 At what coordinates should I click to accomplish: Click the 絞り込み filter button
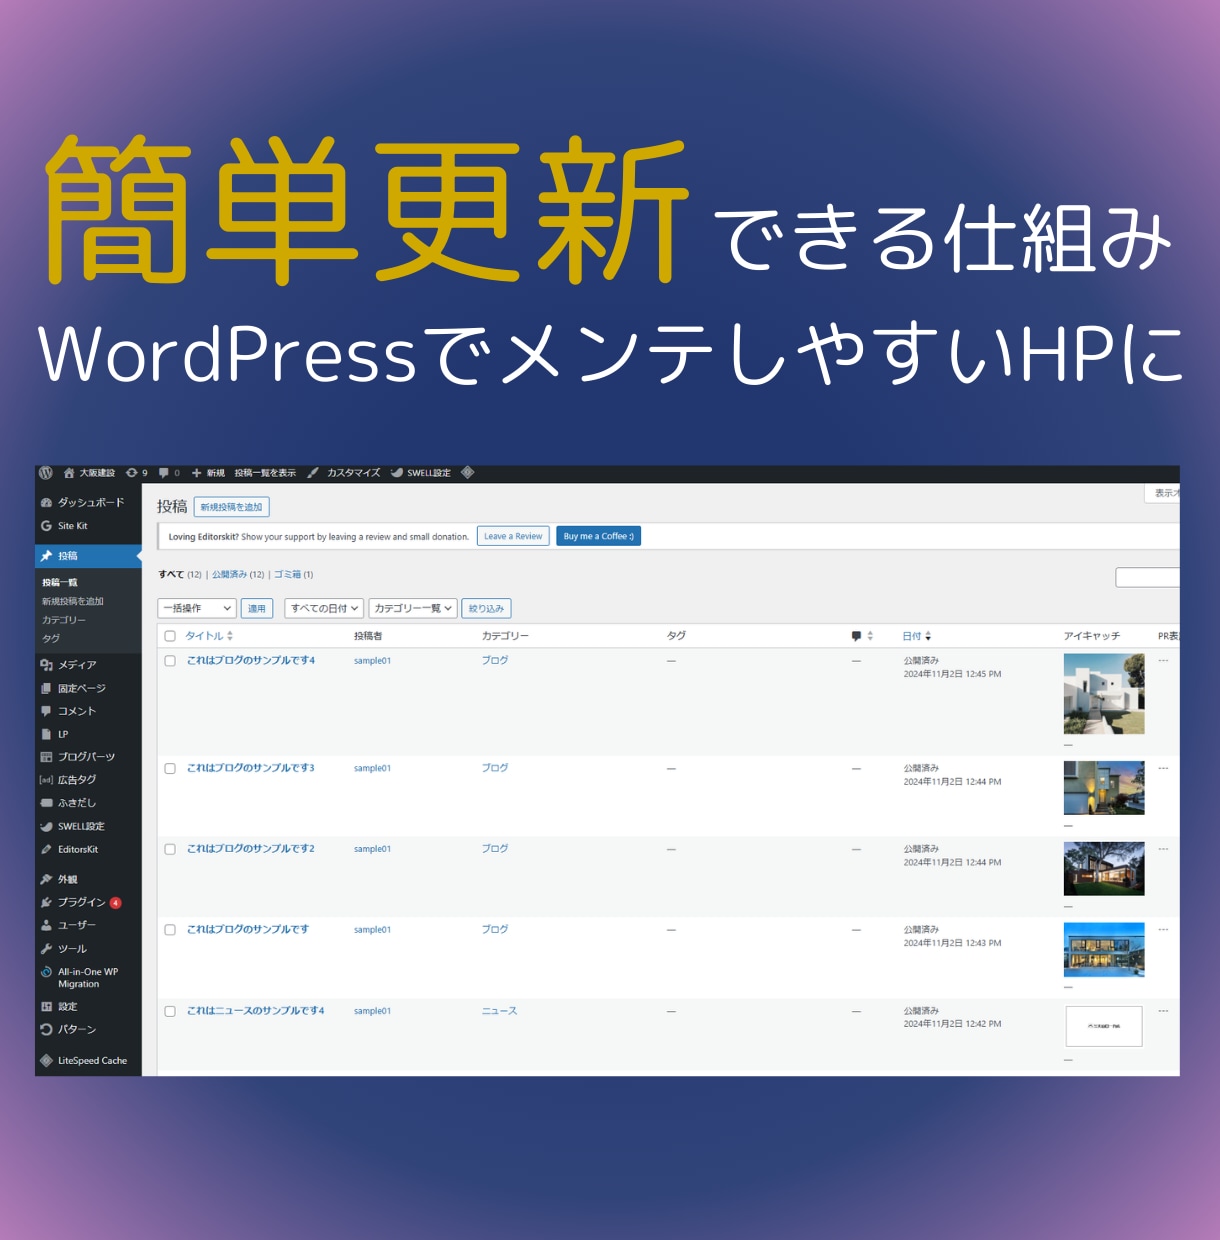click(x=487, y=608)
